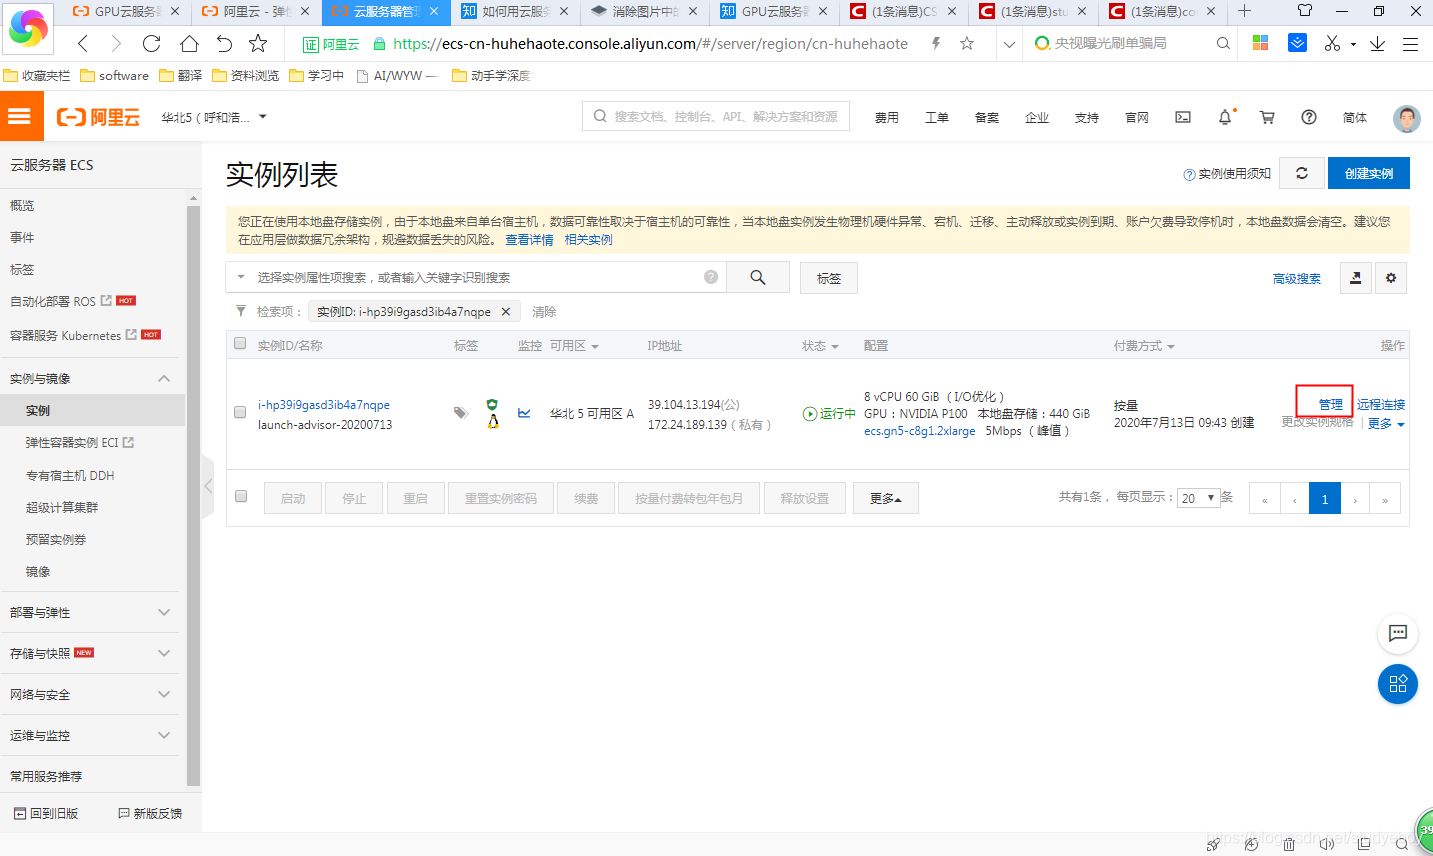Click 查看详情 in warning banner
Screen dimensions: 1433x856
[529, 239]
